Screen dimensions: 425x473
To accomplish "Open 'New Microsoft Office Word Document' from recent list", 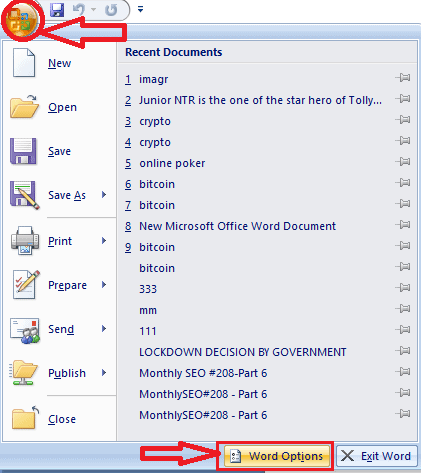I will pos(237,226).
